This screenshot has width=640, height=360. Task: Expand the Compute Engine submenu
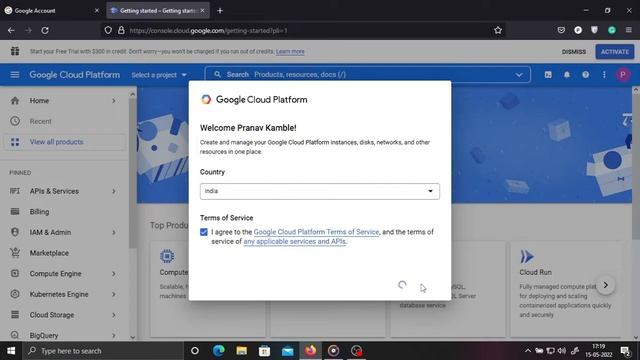click(x=114, y=273)
